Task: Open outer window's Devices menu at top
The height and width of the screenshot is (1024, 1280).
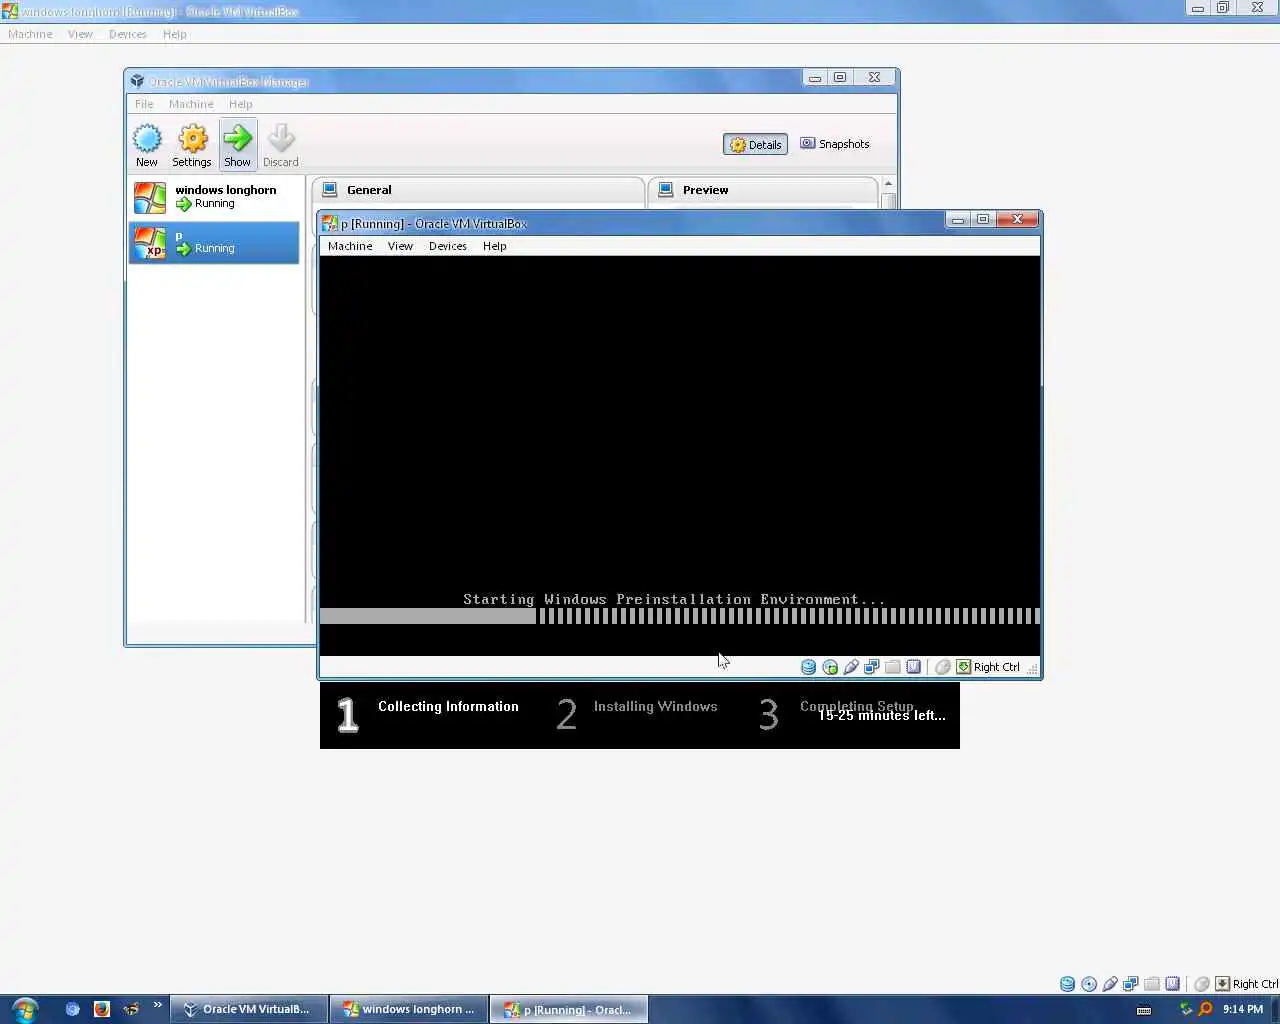Action: coord(128,34)
